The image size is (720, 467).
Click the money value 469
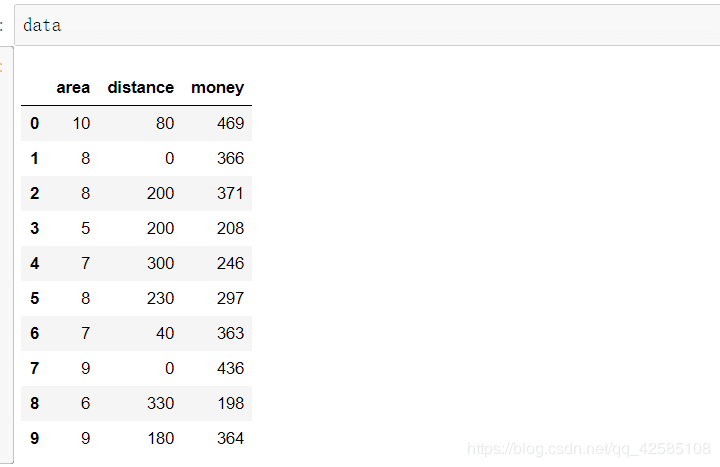tap(230, 123)
